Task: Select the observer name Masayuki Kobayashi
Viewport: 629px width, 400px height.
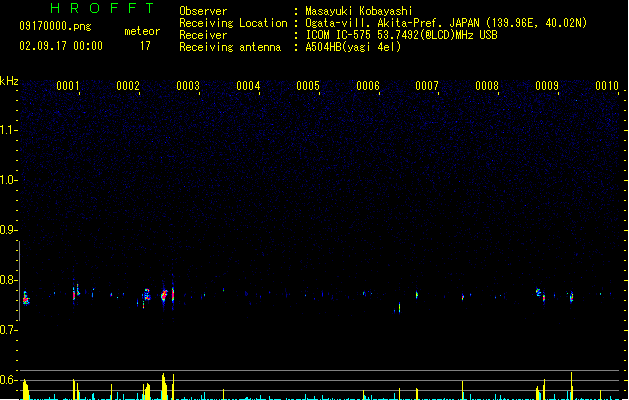Action: click(359, 11)
